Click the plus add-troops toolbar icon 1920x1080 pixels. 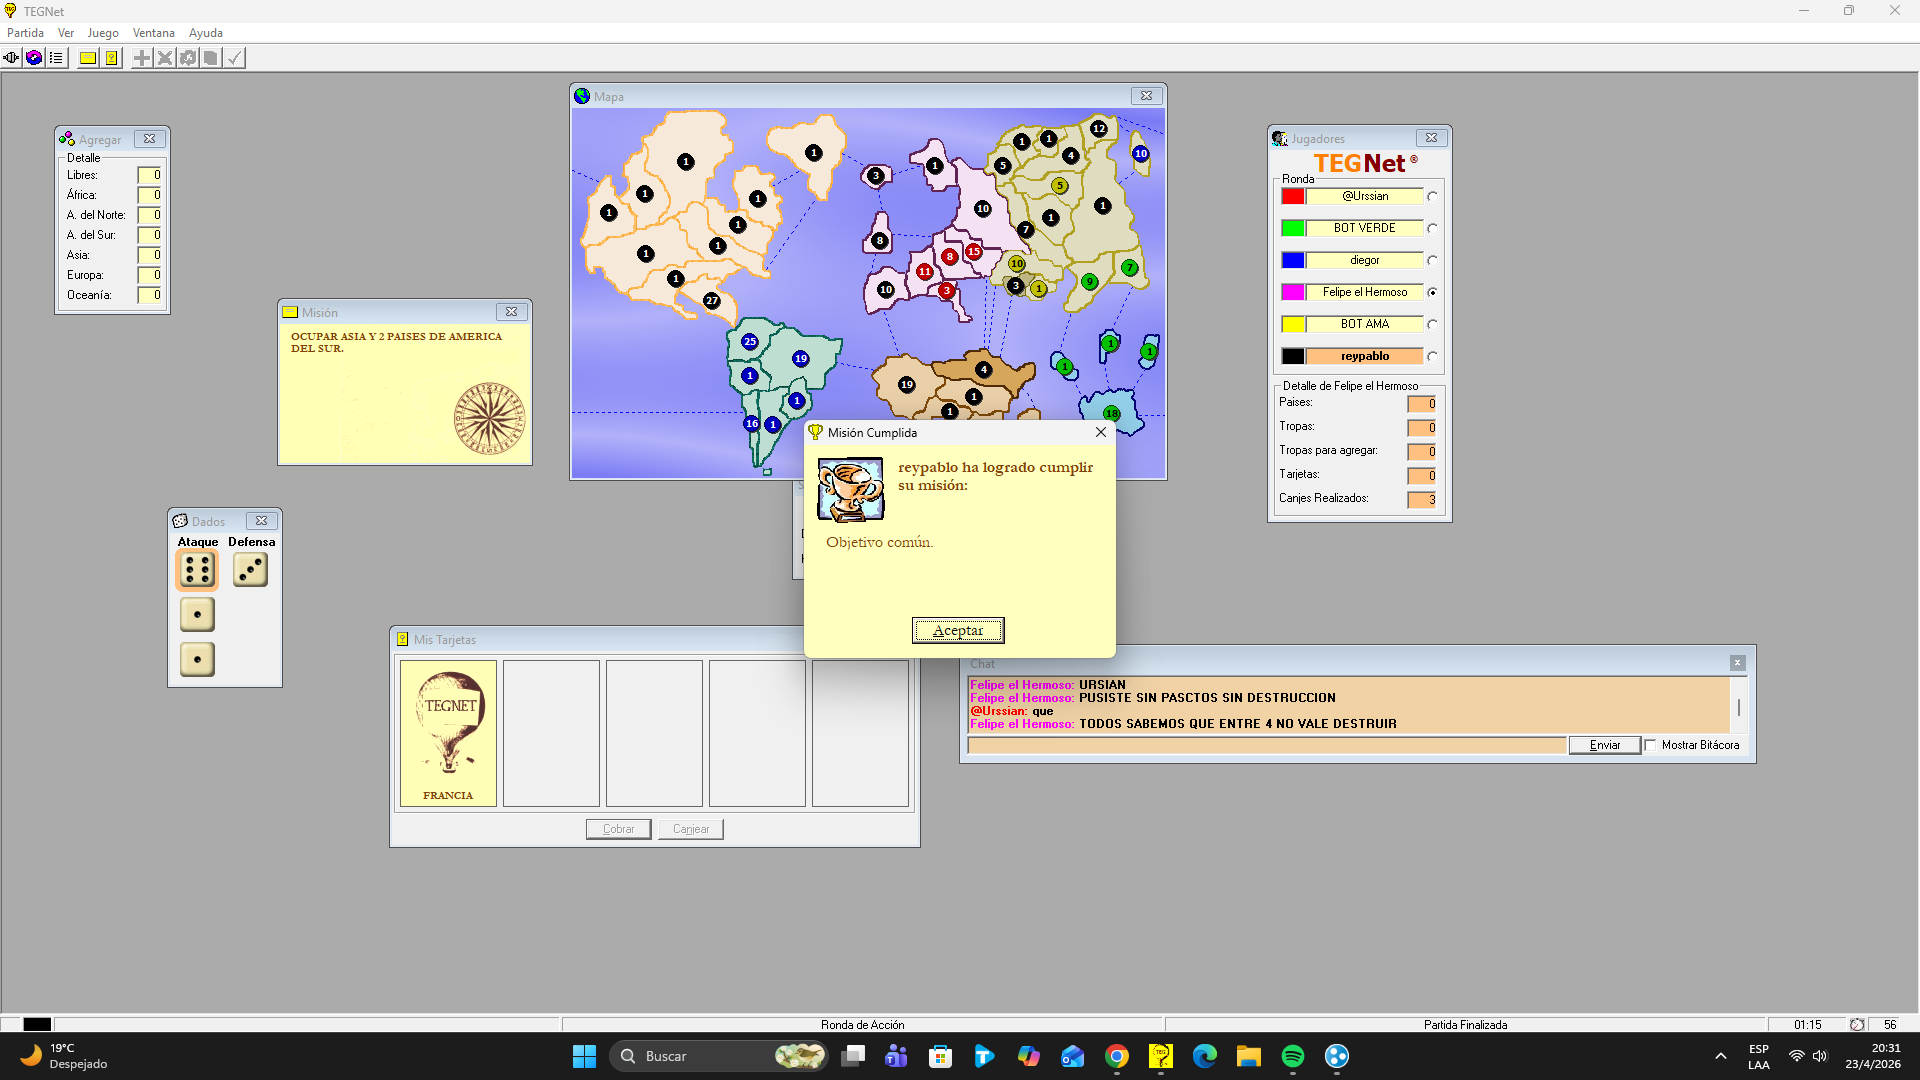(142, 58)
